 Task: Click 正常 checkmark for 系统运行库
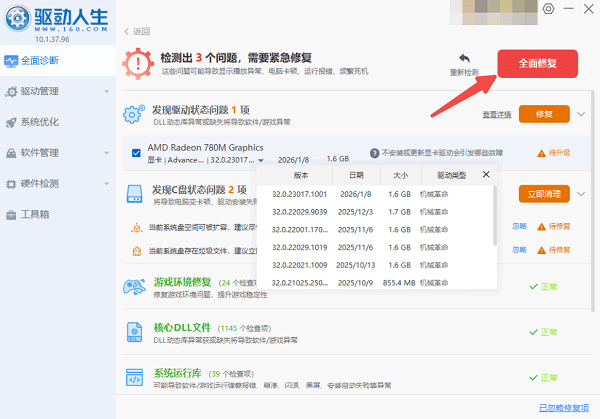pos(533,378)
